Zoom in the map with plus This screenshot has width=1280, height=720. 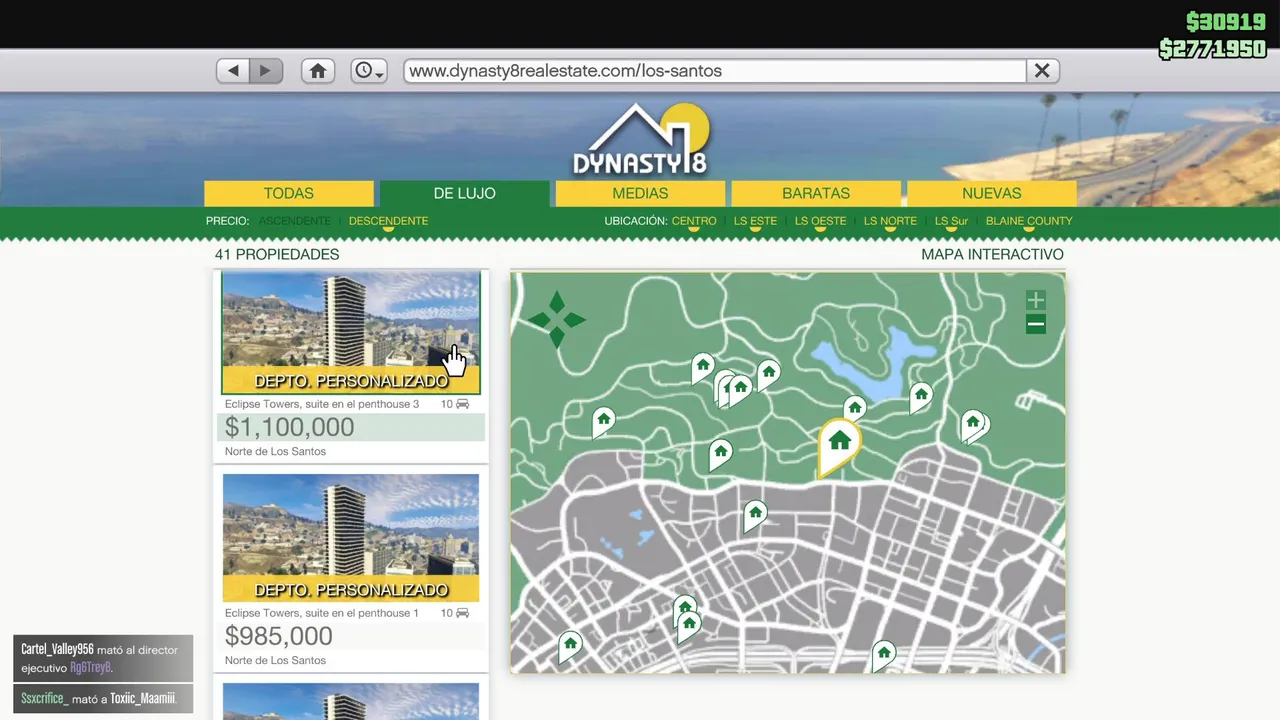(x=1036, y=300)
